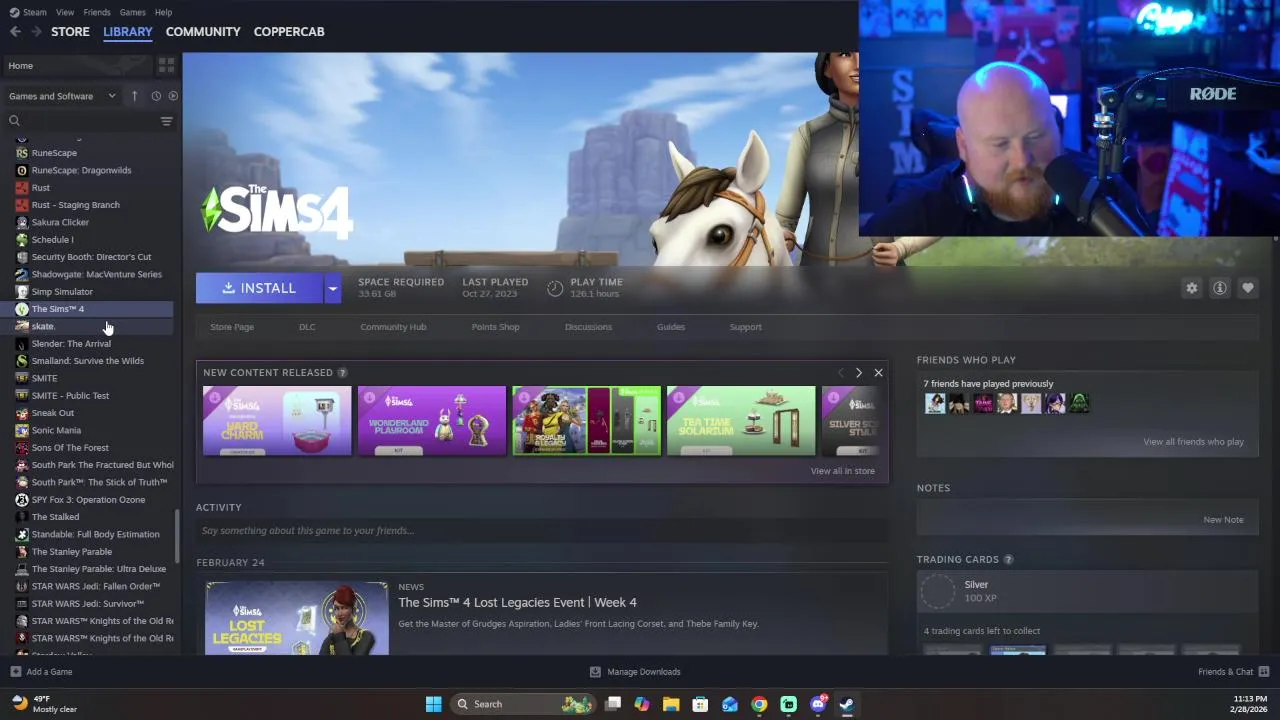The height and width of the screenshot is (720, 1280).
Task: Go back with the navigation back arrow
Action: [x=15, y=32]
